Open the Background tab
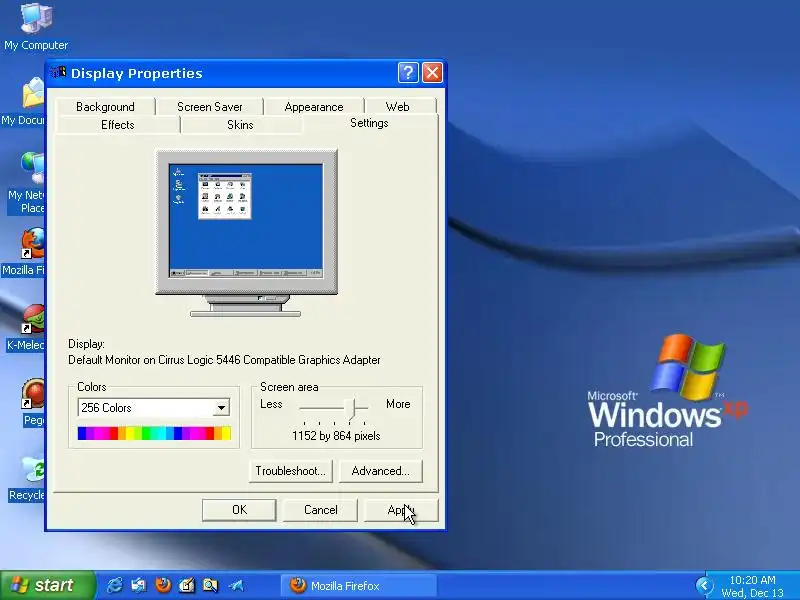The width and height of the screenshot is (800, 600). pos(106,107)
